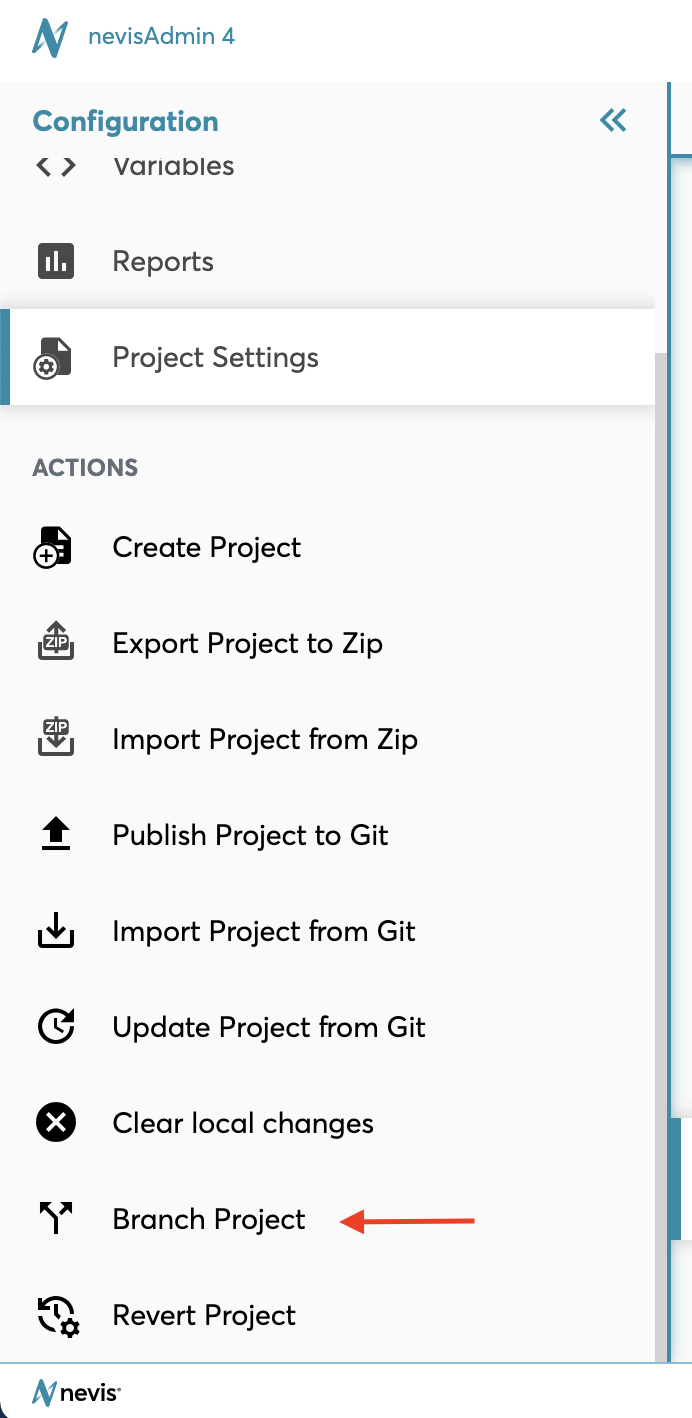Image resolution: width=692 pixels, height=1418 pixels.
Task: Open the Reports menu item
Action: 163,262
